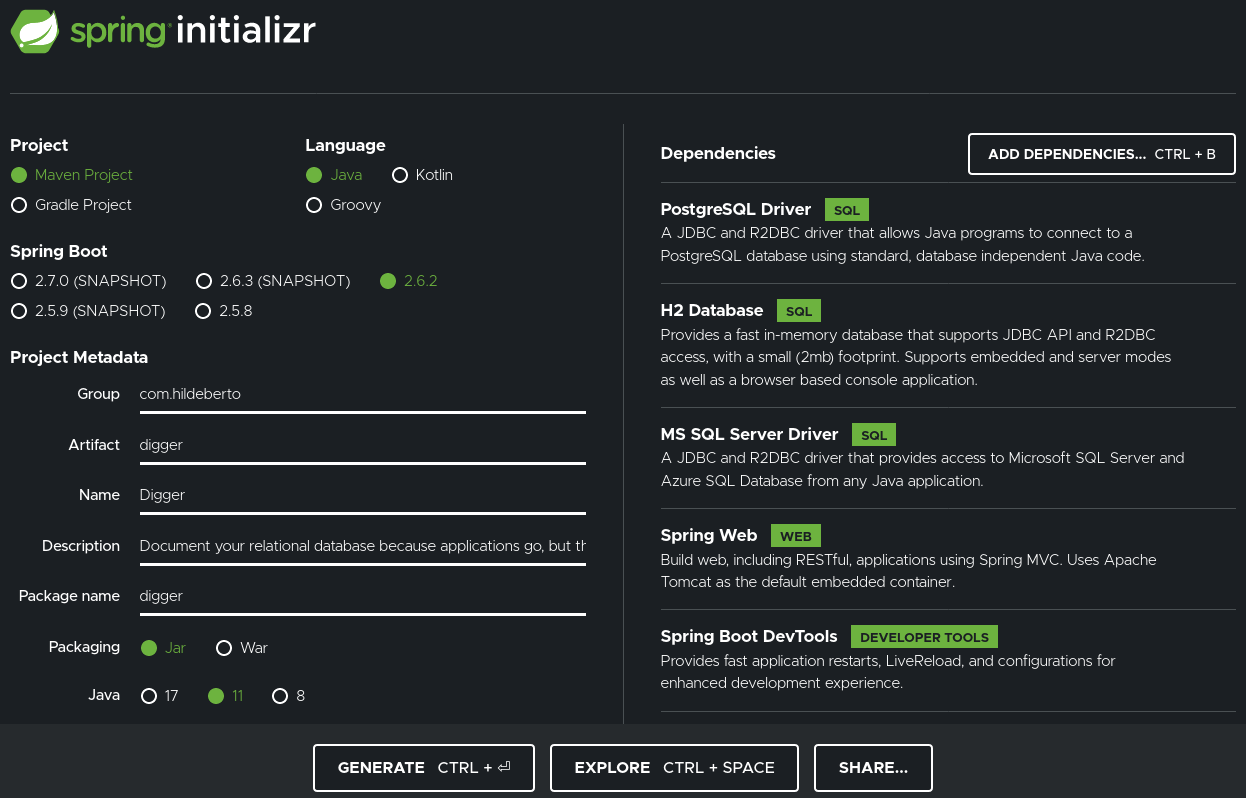The image size is (1246, 798).
Task: Click the Explore button
Action: pos(674,768)
